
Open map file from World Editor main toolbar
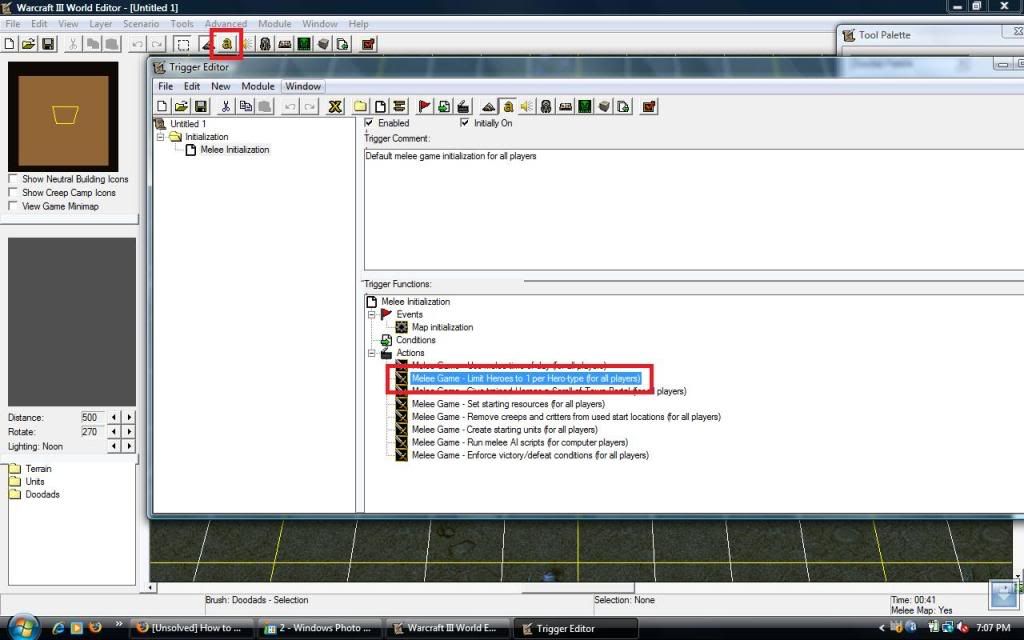29,44
